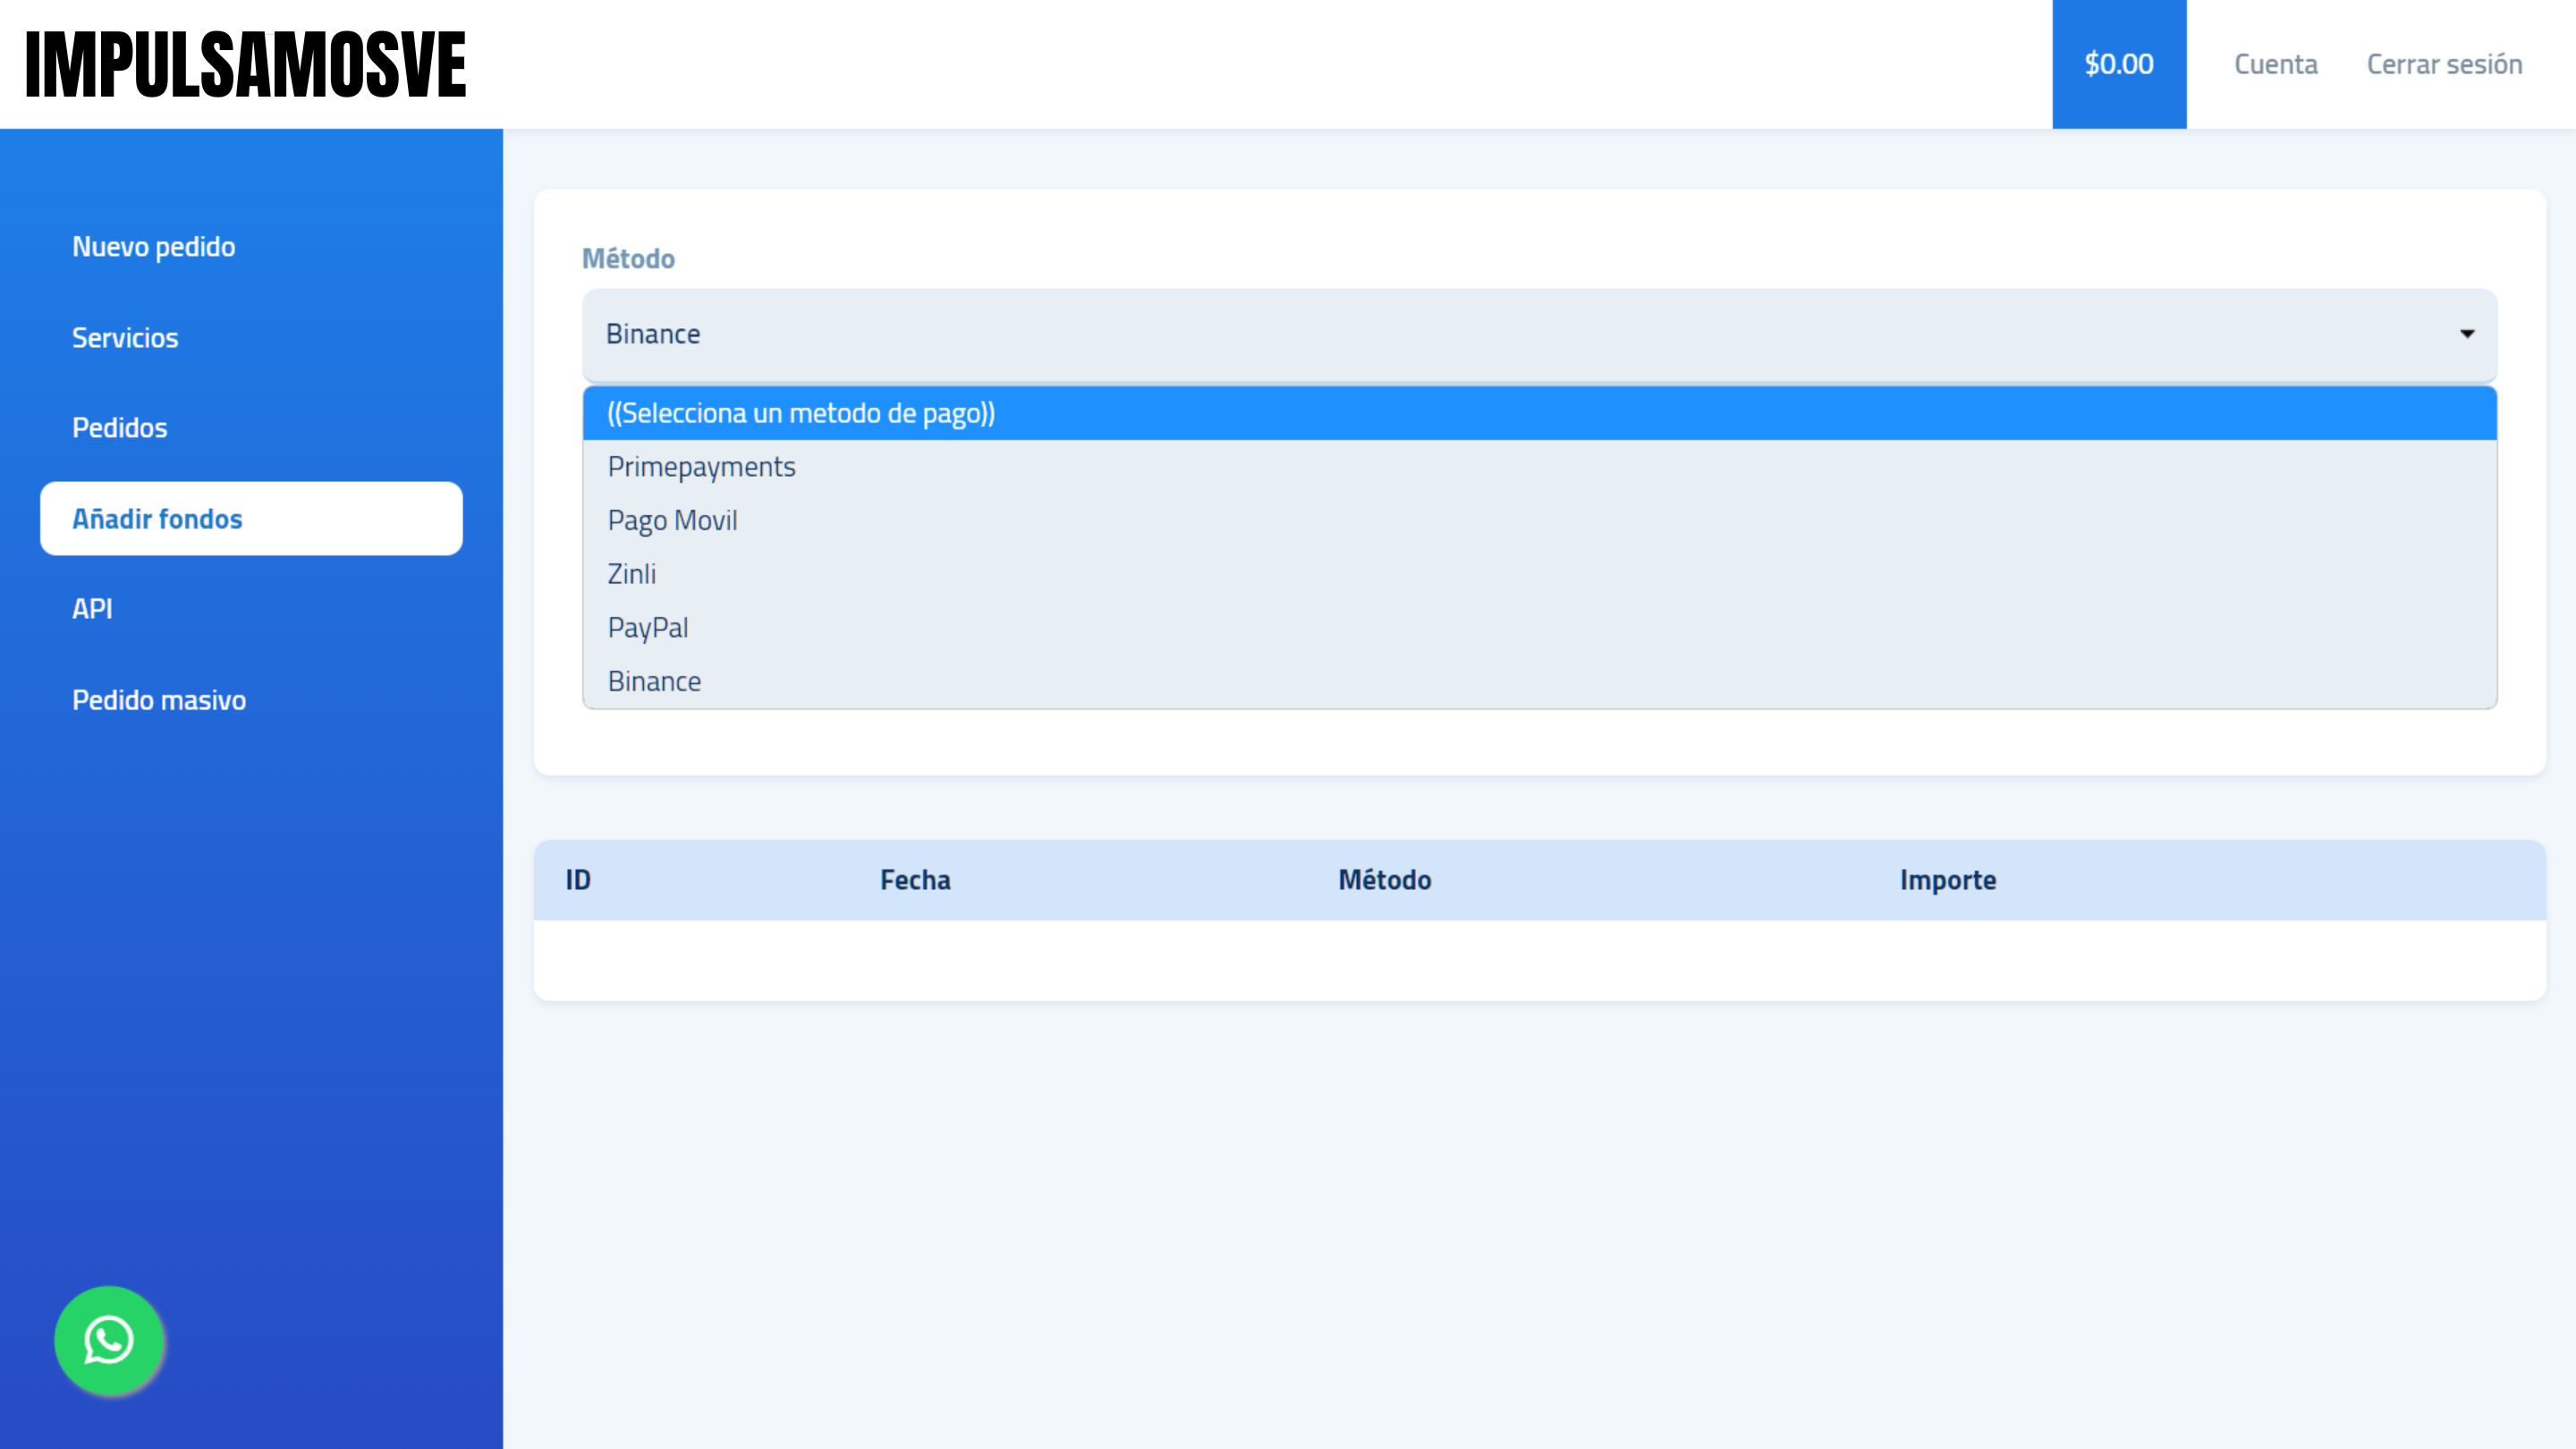Open Nuevo pedido in sidebar

point(154,247)
